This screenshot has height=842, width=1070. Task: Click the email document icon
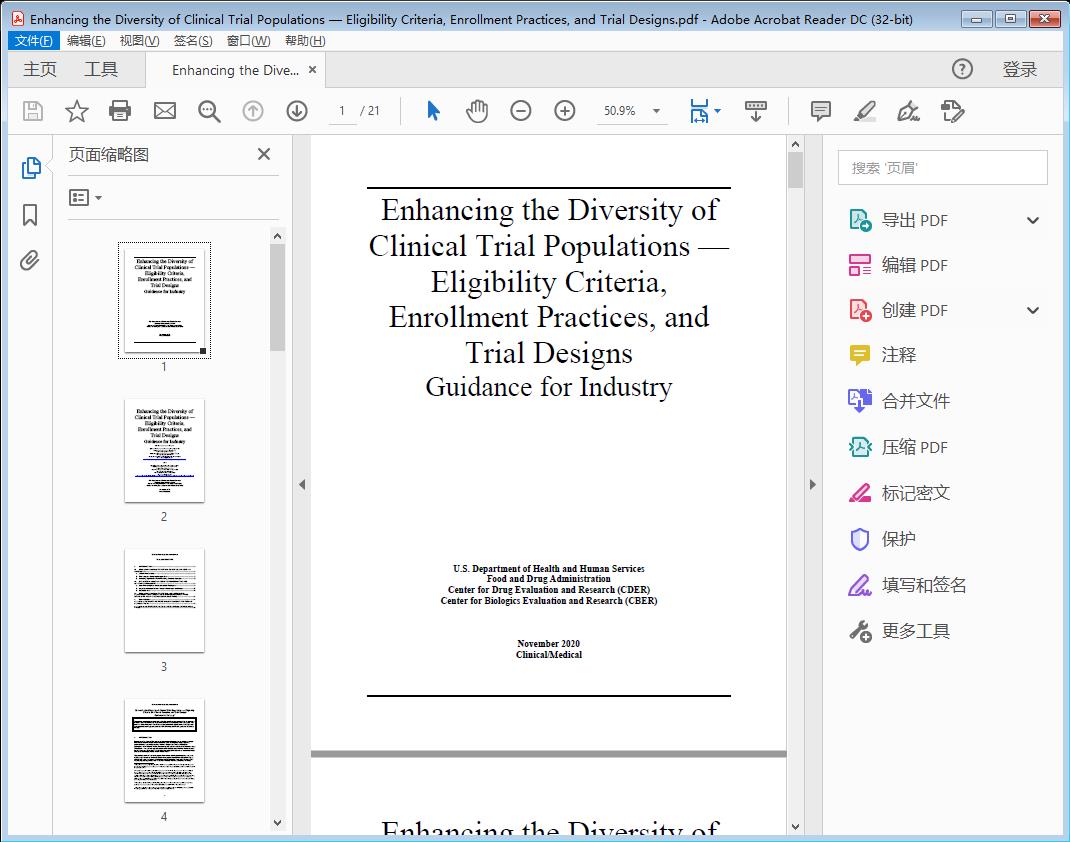164,111
